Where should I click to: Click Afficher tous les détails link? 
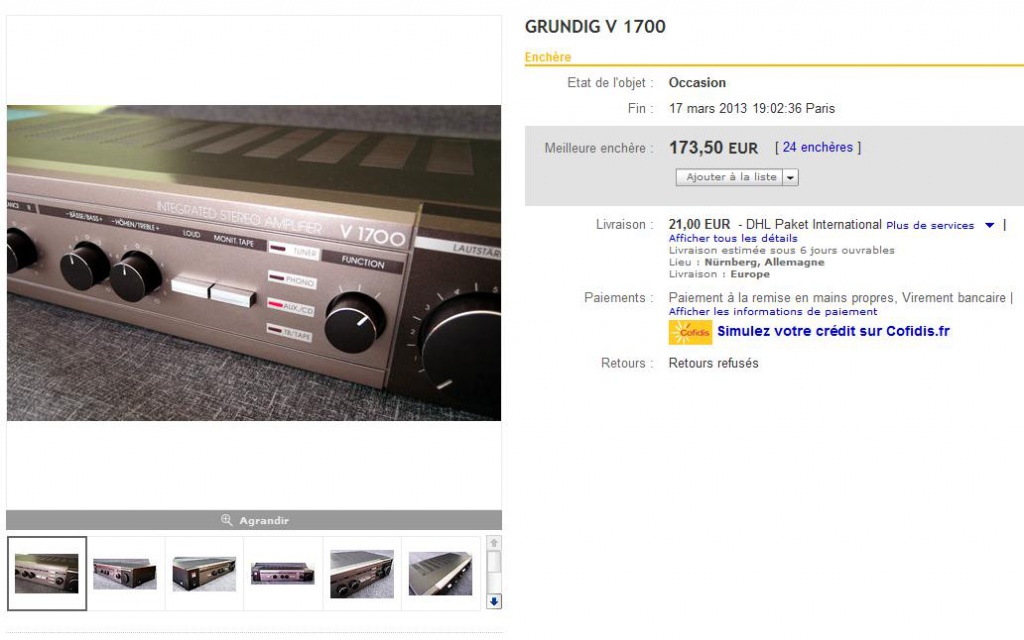point(733,238)
